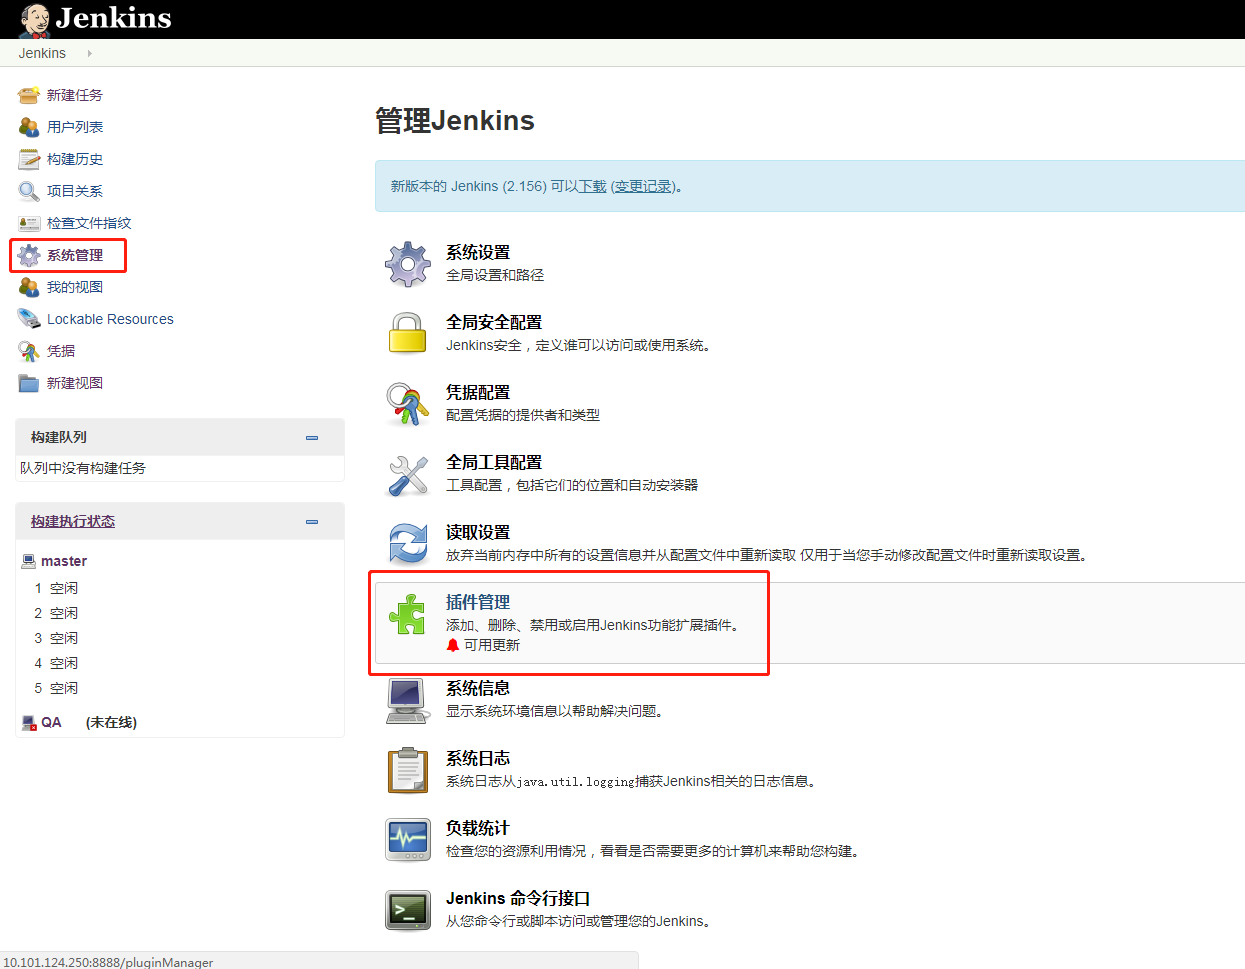
Task: Click the 凭据配置 keys icon
Action: pos(408,404)
